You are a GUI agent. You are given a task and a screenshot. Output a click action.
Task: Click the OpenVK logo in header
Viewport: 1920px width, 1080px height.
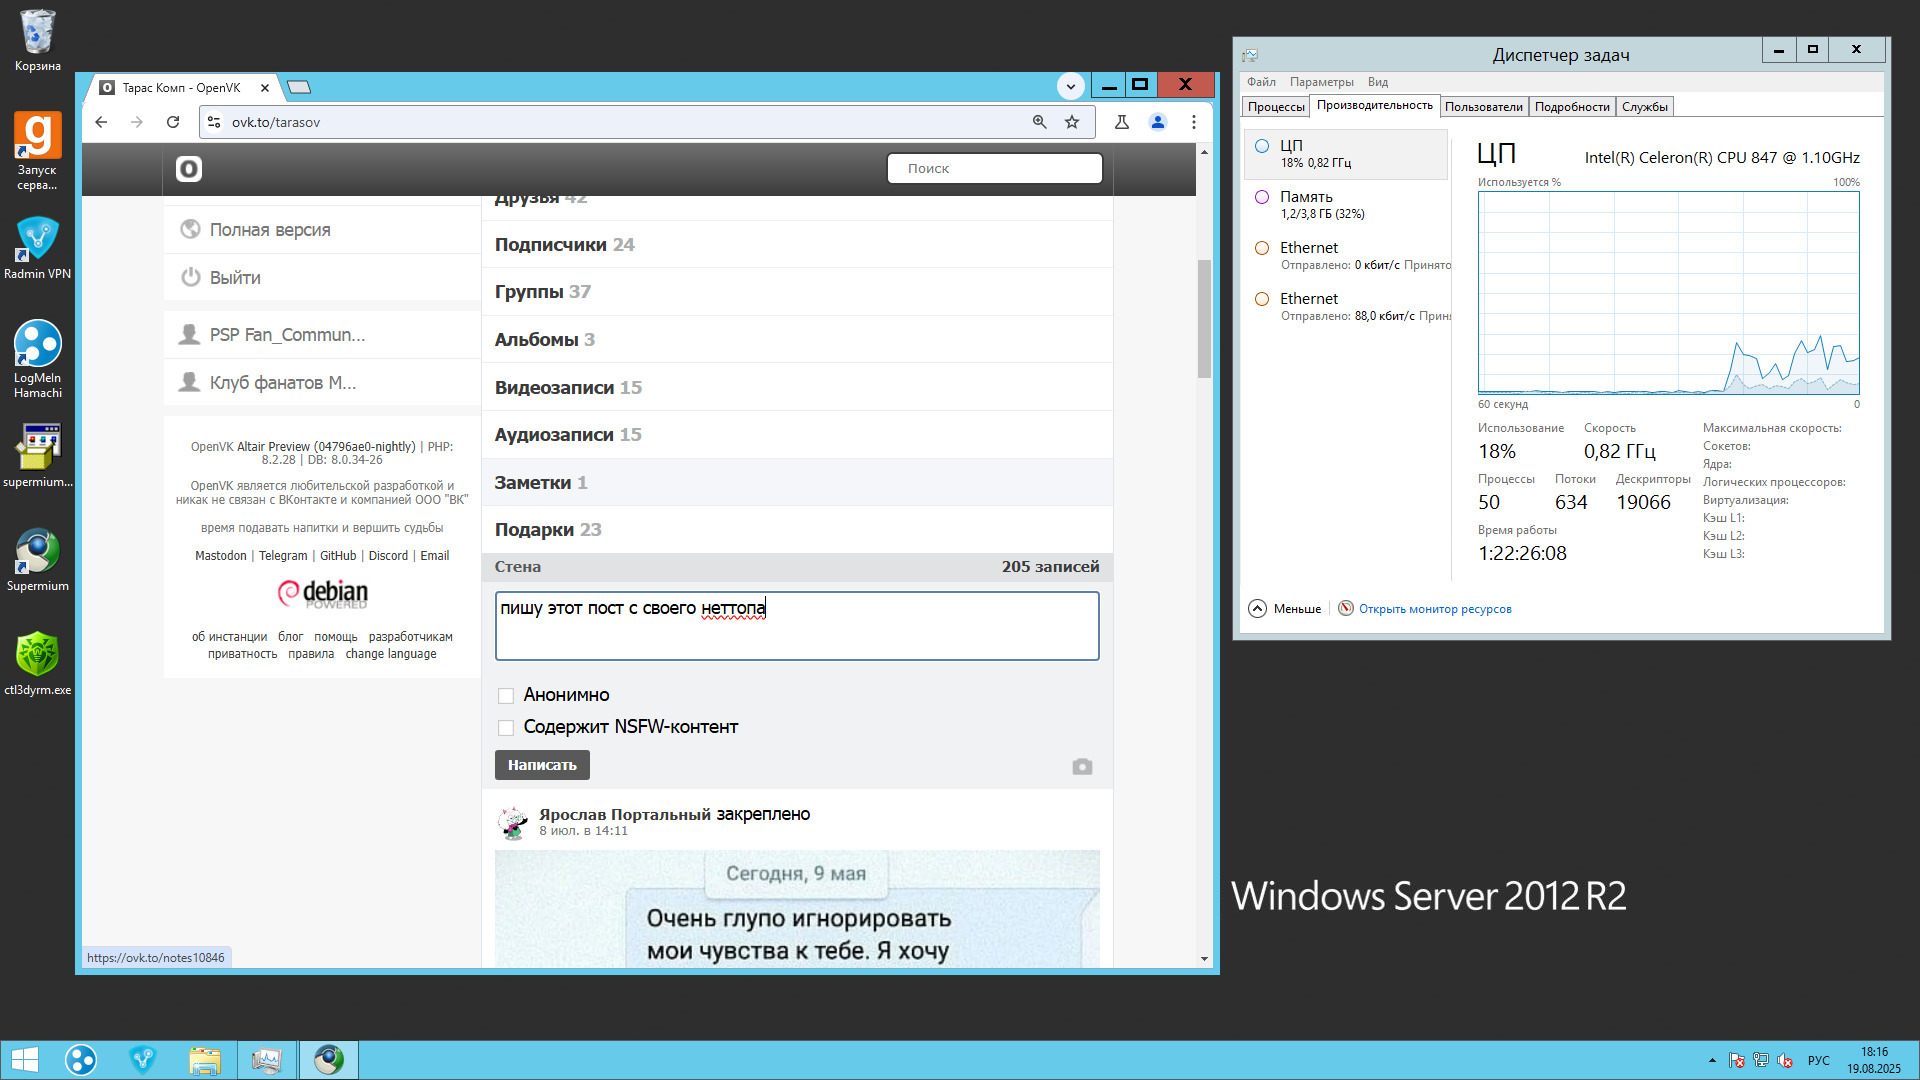pos(189,169)
